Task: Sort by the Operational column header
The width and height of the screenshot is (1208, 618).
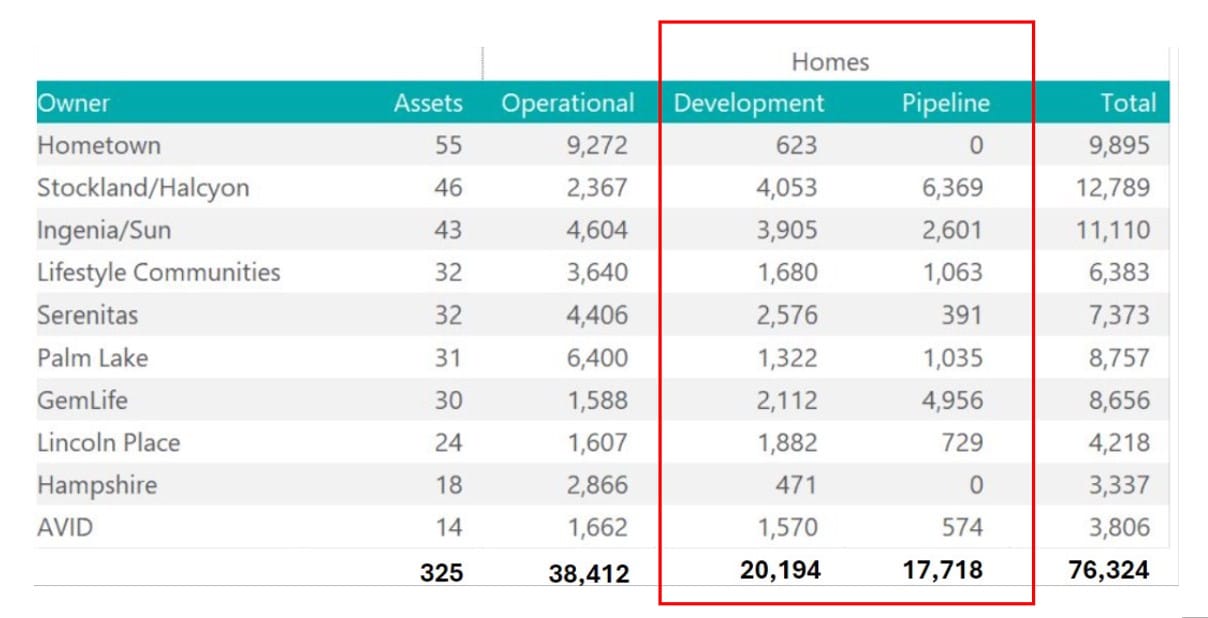Action: click(x=569, y=102)
